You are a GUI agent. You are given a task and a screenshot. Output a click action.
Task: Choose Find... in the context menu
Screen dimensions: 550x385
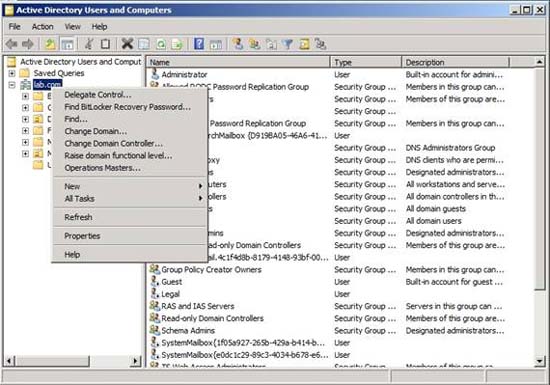point(129,119)
